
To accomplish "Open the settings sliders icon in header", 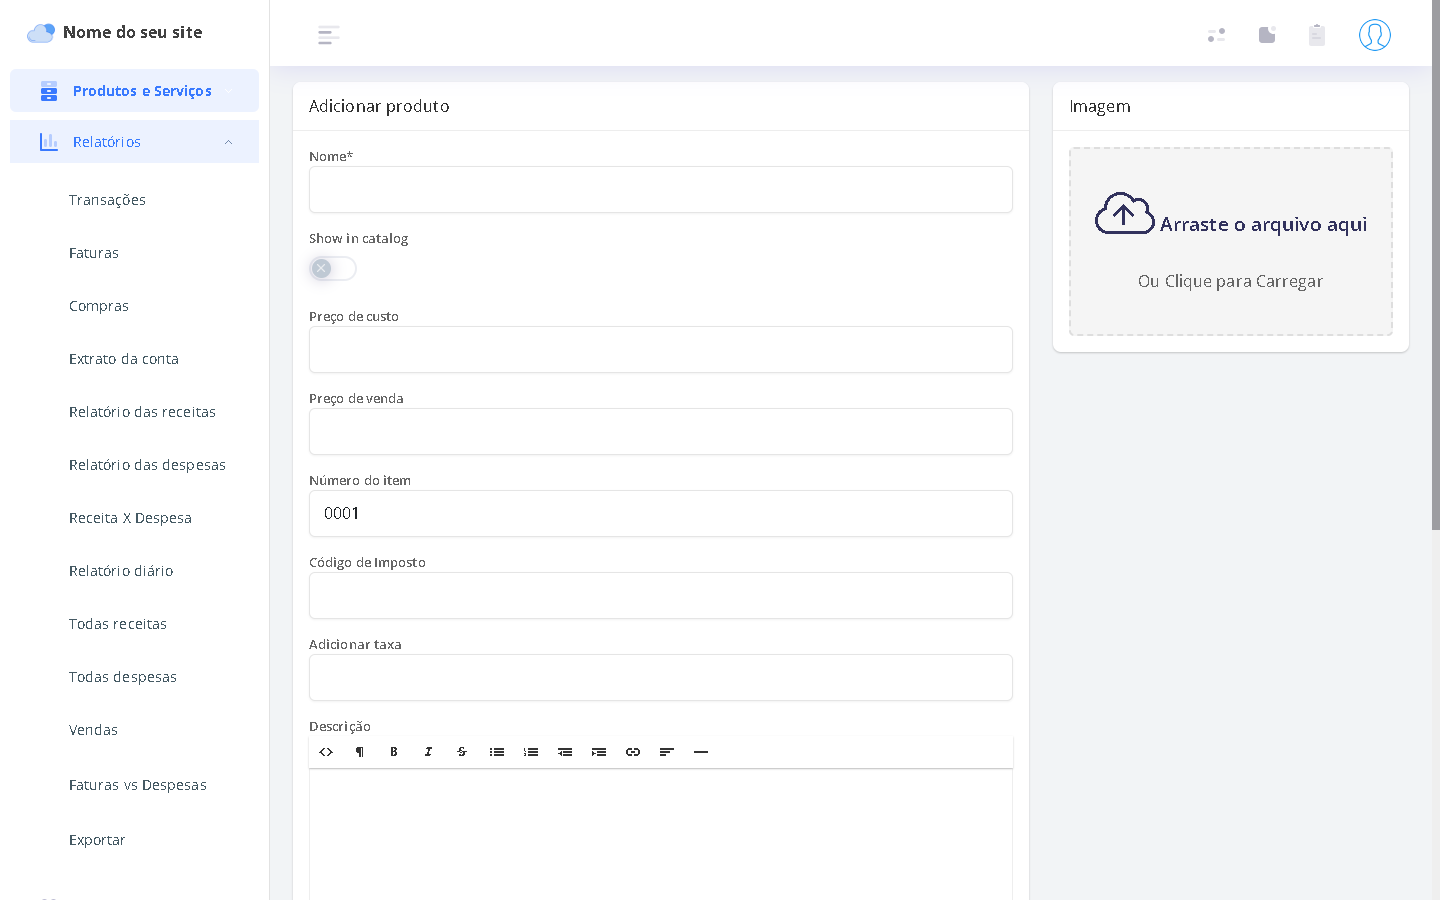I will click(x=1216, y=35).
